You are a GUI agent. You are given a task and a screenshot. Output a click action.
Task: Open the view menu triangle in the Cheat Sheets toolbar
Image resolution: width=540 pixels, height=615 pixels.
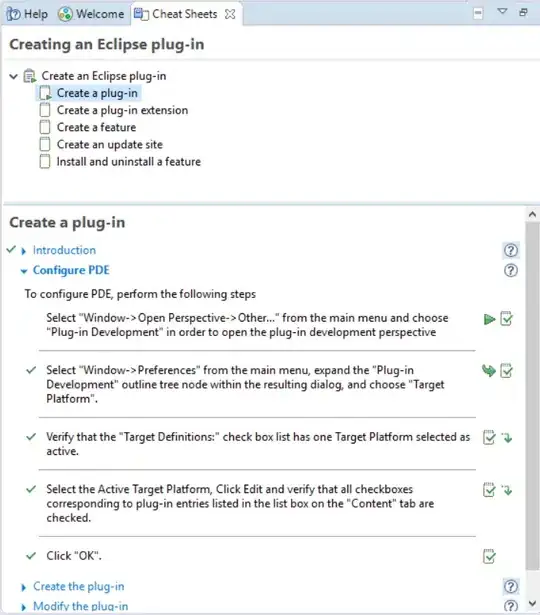click(502, 12)
